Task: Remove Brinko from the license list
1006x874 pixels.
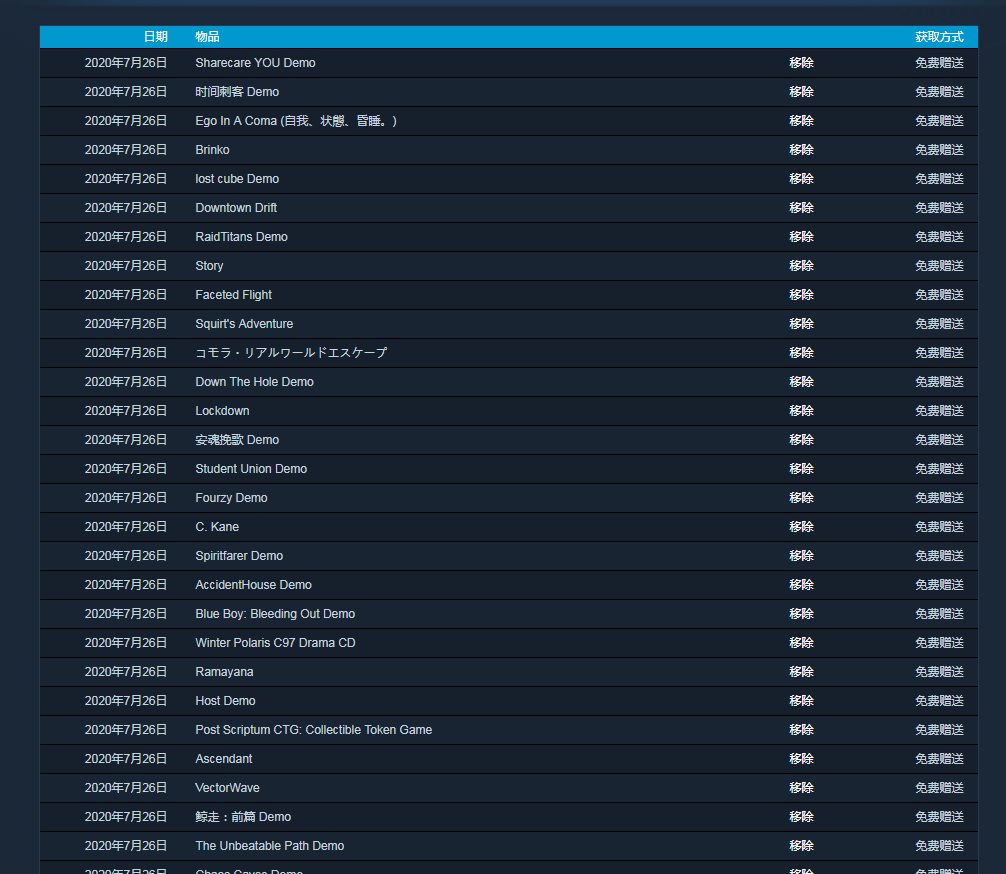Action: click(801, 150)
